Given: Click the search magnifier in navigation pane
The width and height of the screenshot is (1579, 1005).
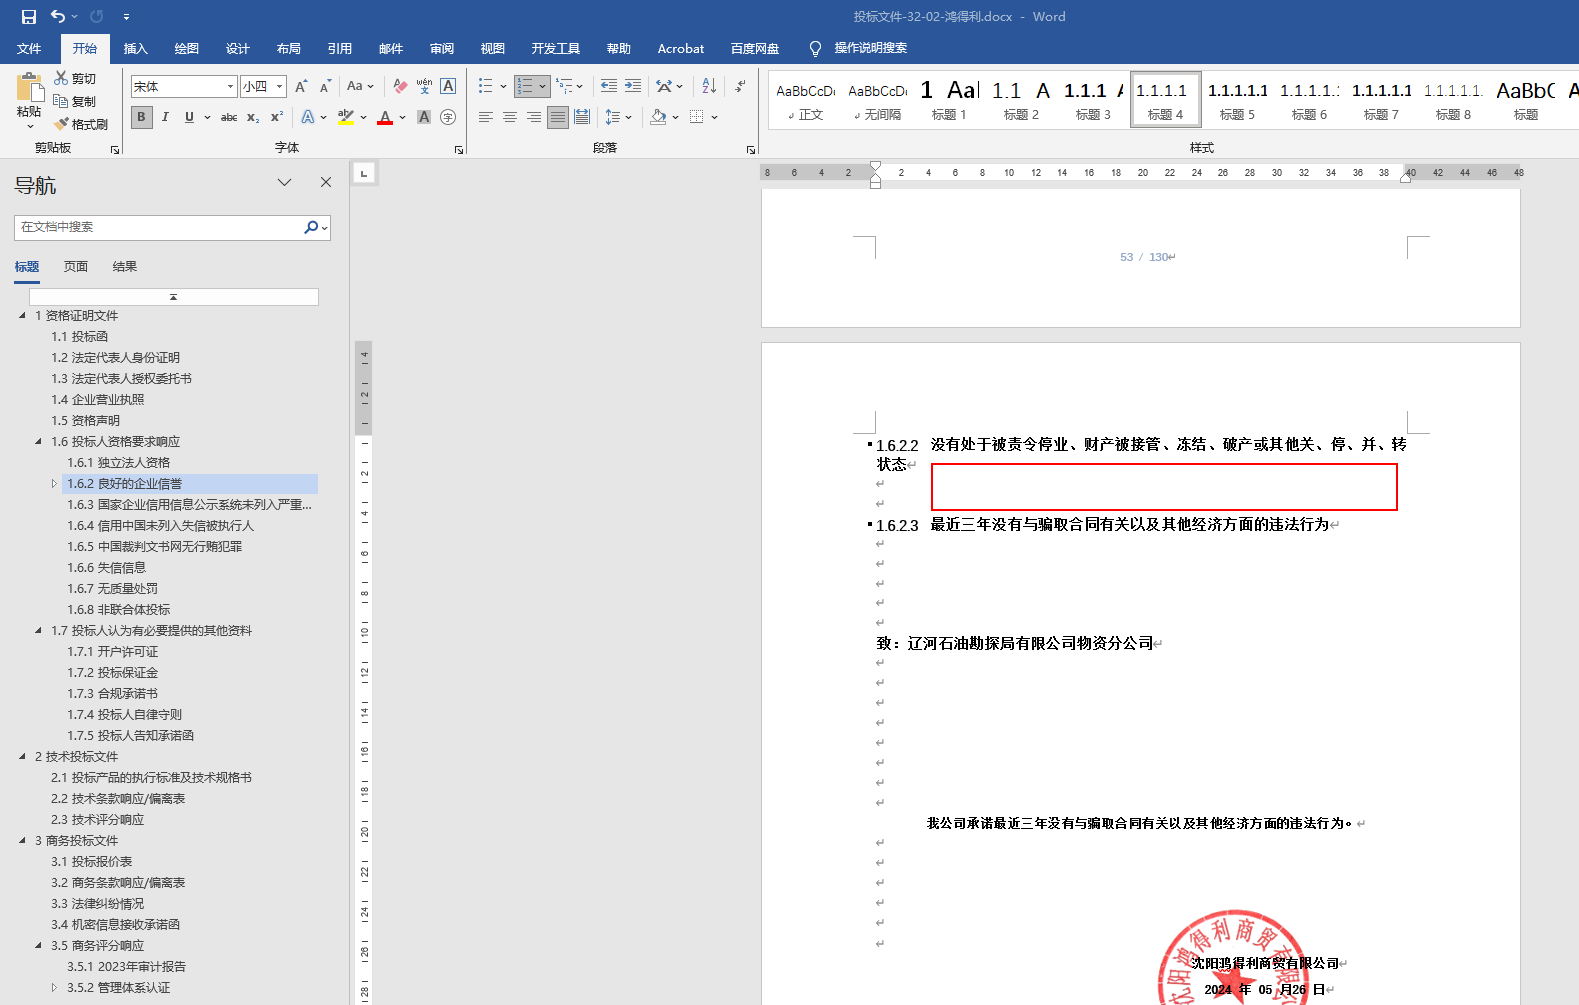Looking at the screenshot, I should tap(311, 227).
